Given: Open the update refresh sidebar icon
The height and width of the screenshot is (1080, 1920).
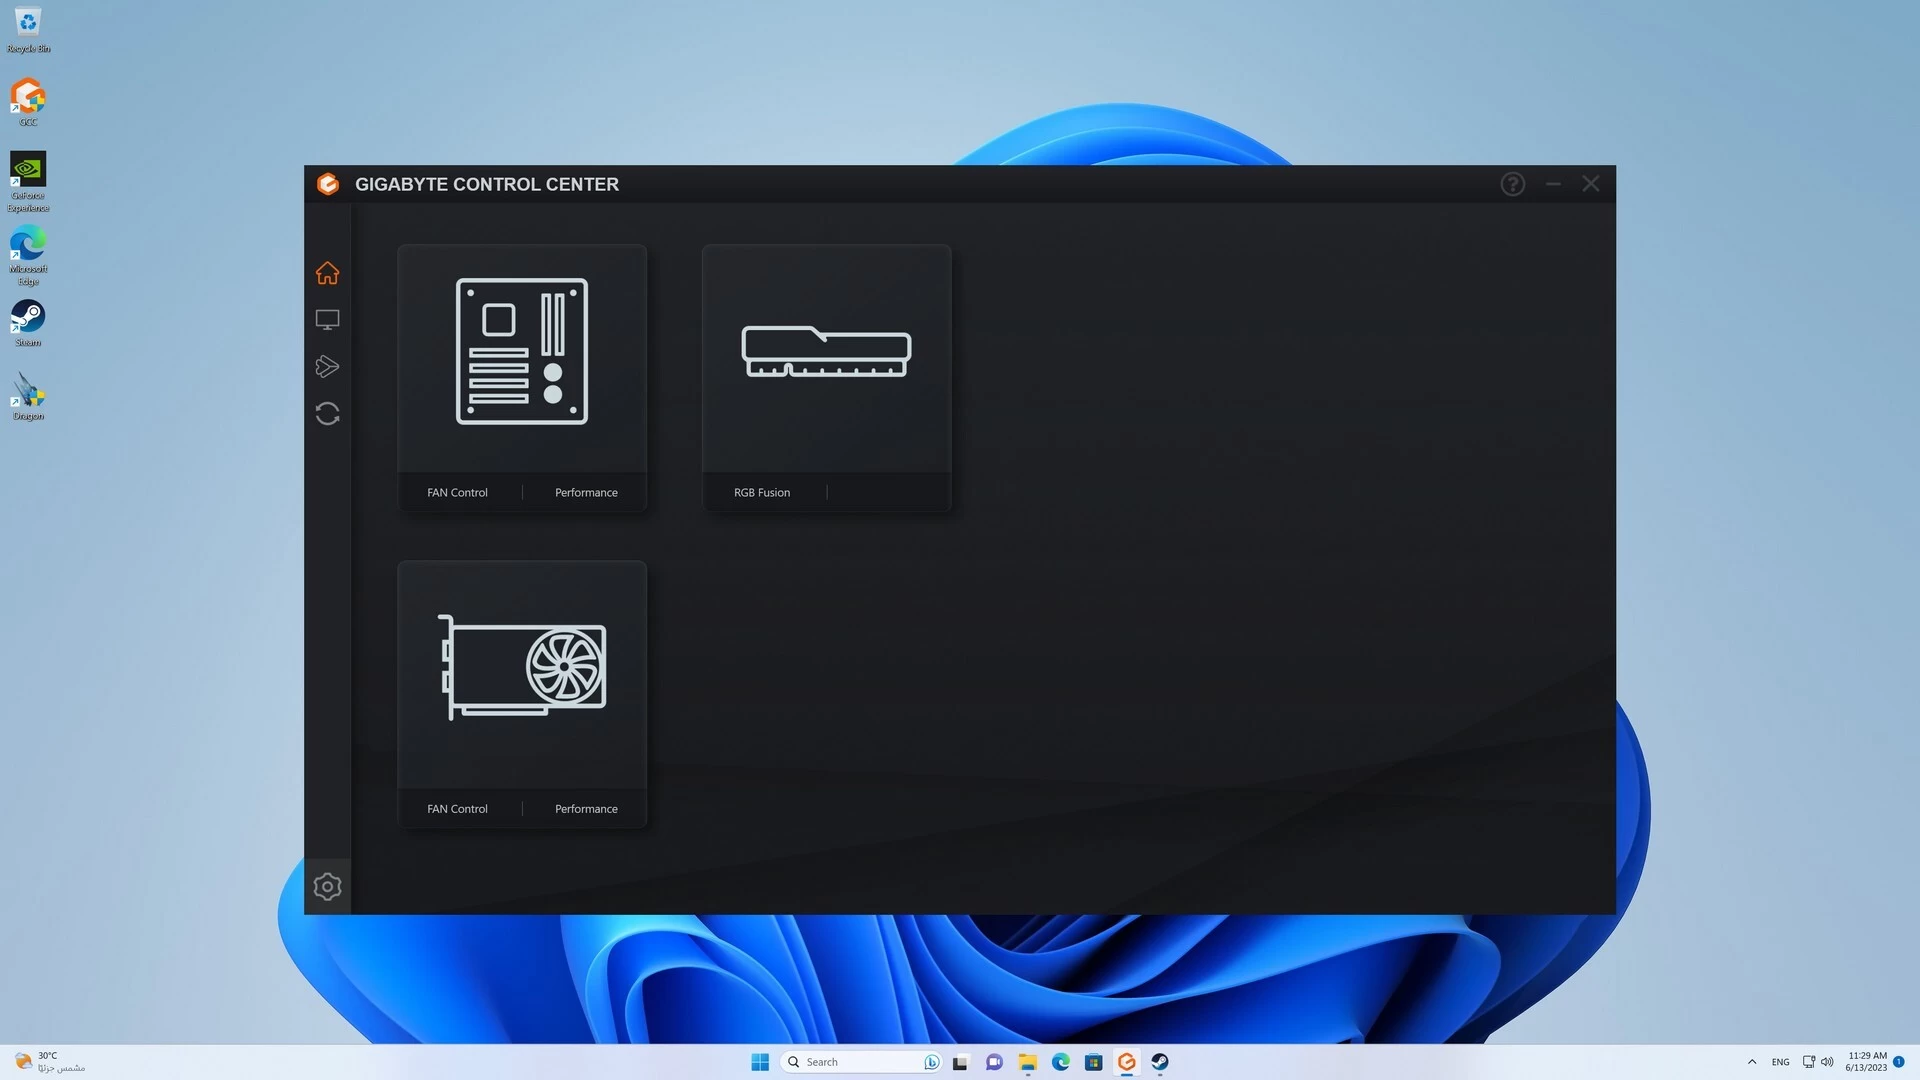Looking at the screenshot, I should tap(327, 414).
